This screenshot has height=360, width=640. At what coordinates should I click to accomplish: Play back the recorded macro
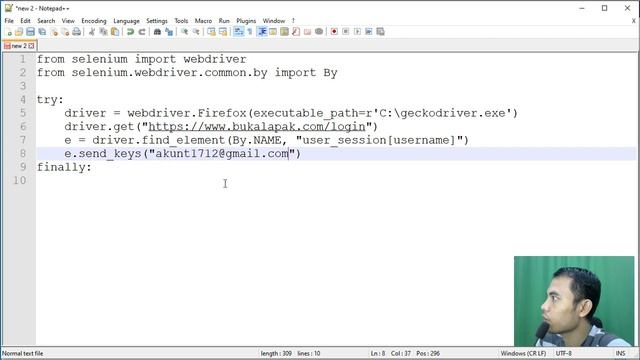point(357,32)
